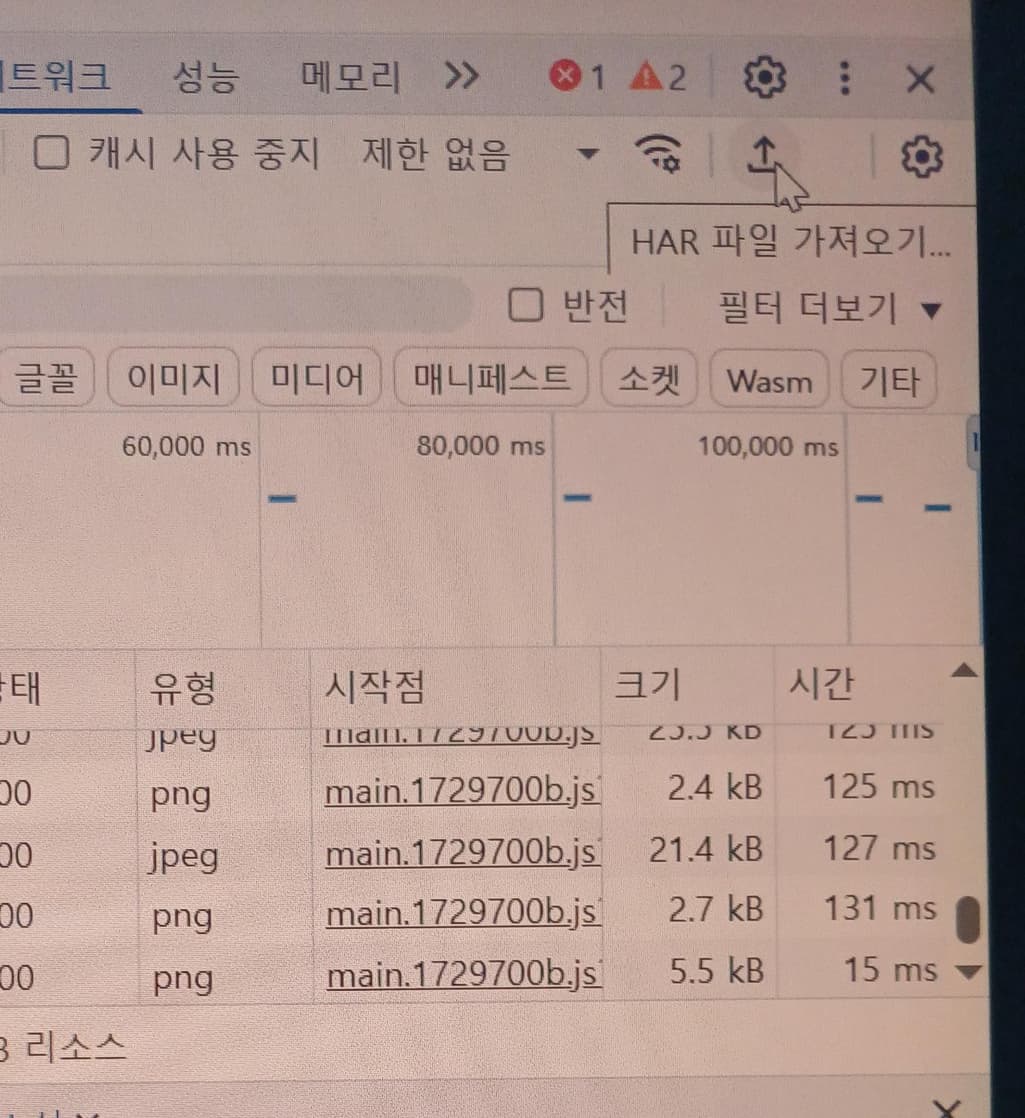The width and height of the screenshot is (1025, 1118).
Task: Click the import HAR file upload icon
Action: (762, 155)
